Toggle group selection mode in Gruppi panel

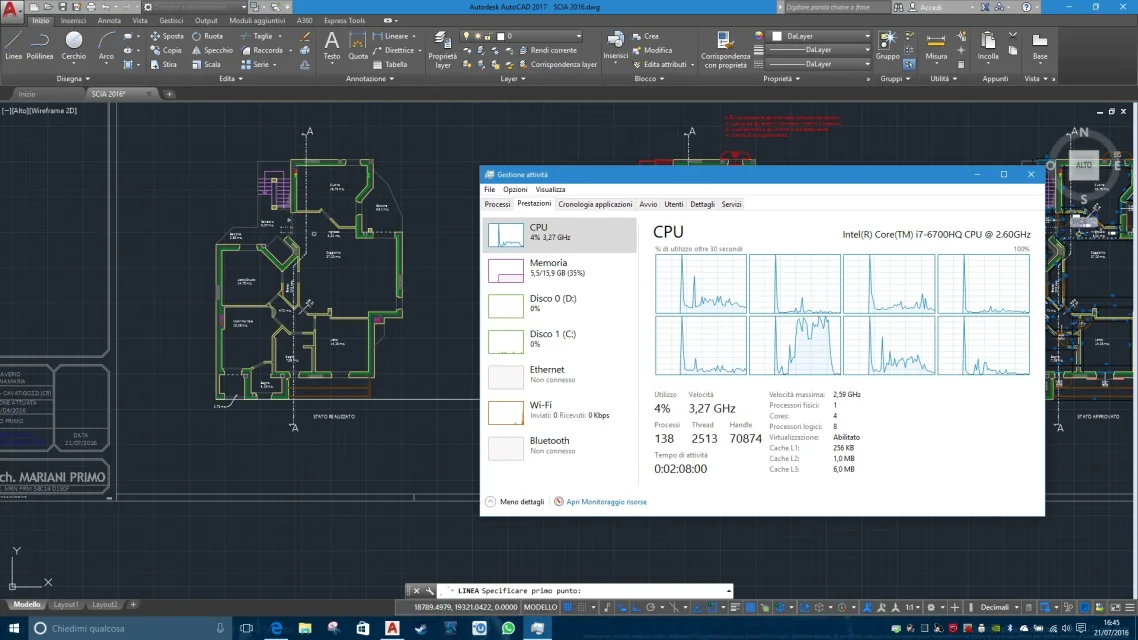pyautogui.click(x=909, y=65)
